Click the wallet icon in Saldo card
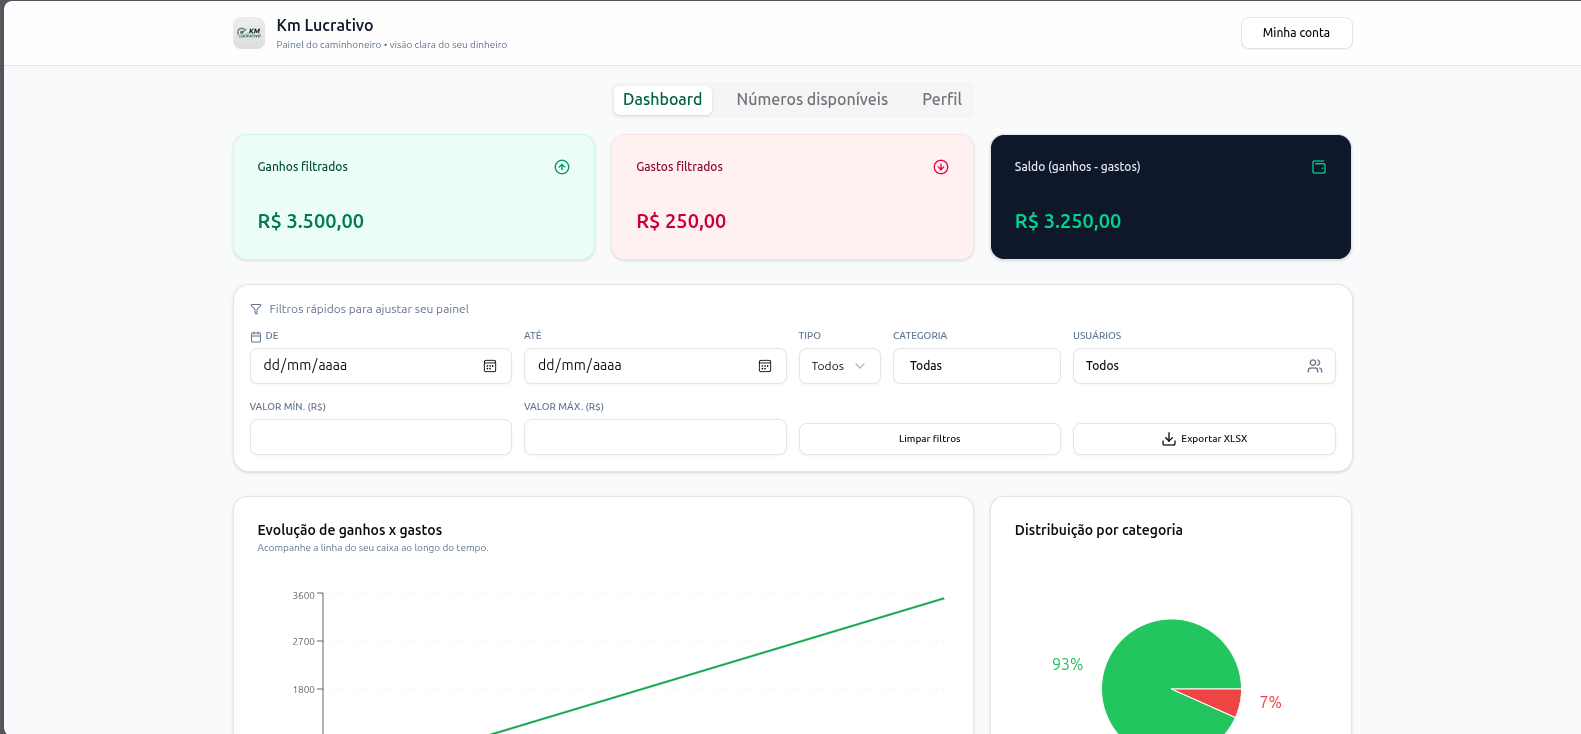This screenshot has height=734, width=1581. [x=1319, y=167]
